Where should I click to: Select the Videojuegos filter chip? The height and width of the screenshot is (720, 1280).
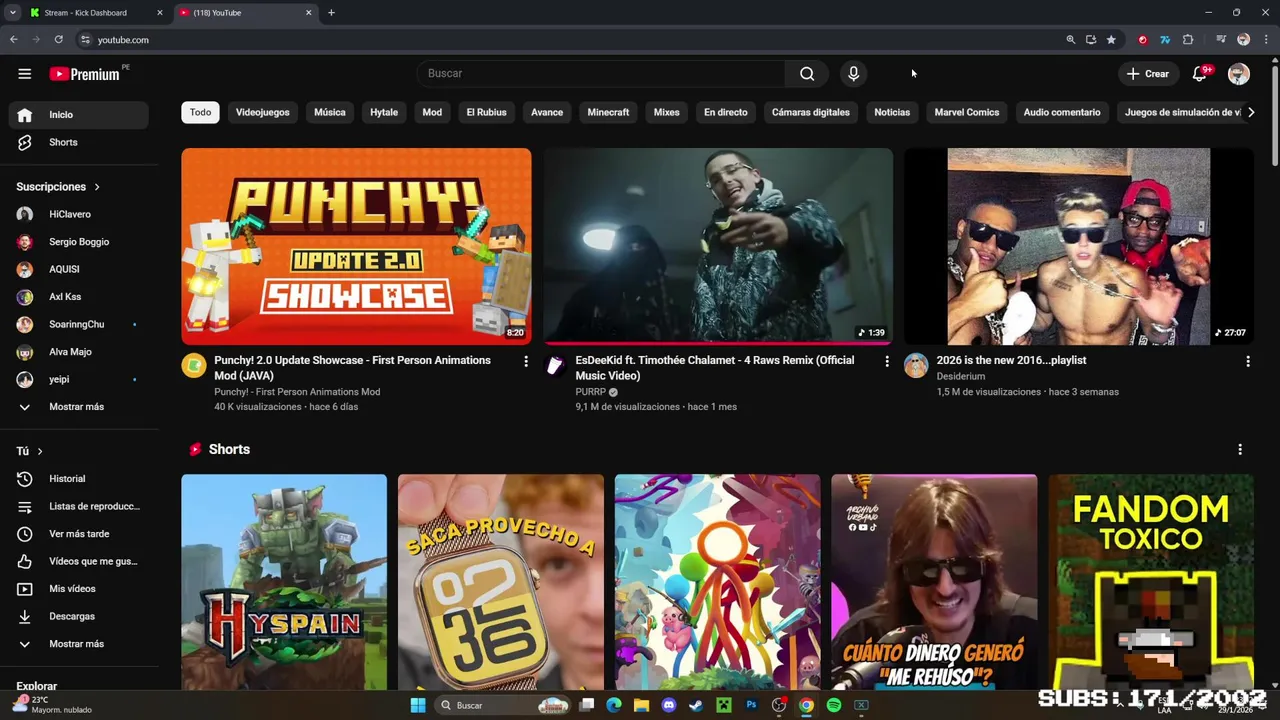coord(263,112)
